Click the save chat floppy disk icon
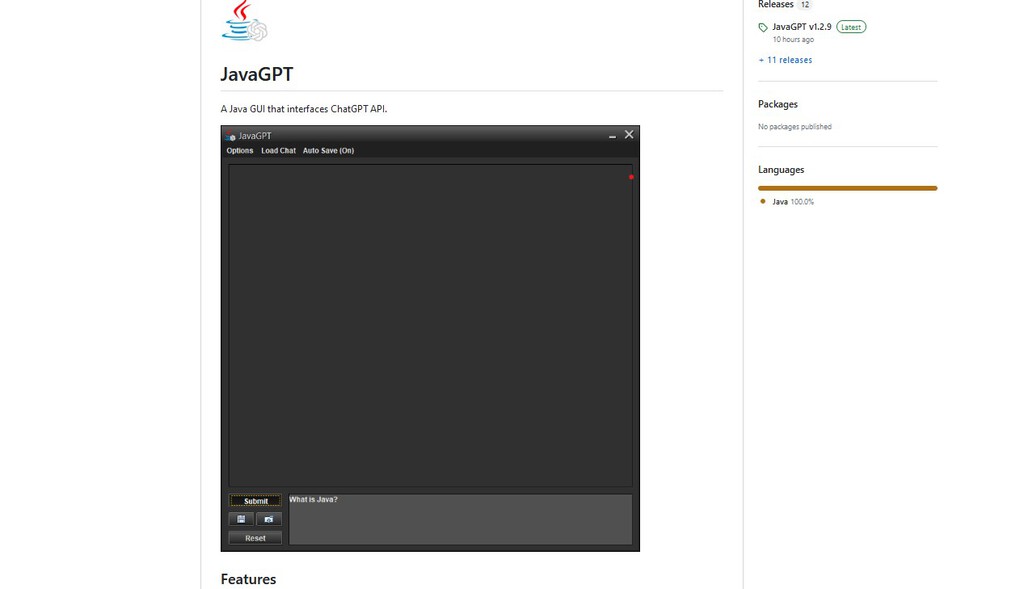 pos(241,519)
